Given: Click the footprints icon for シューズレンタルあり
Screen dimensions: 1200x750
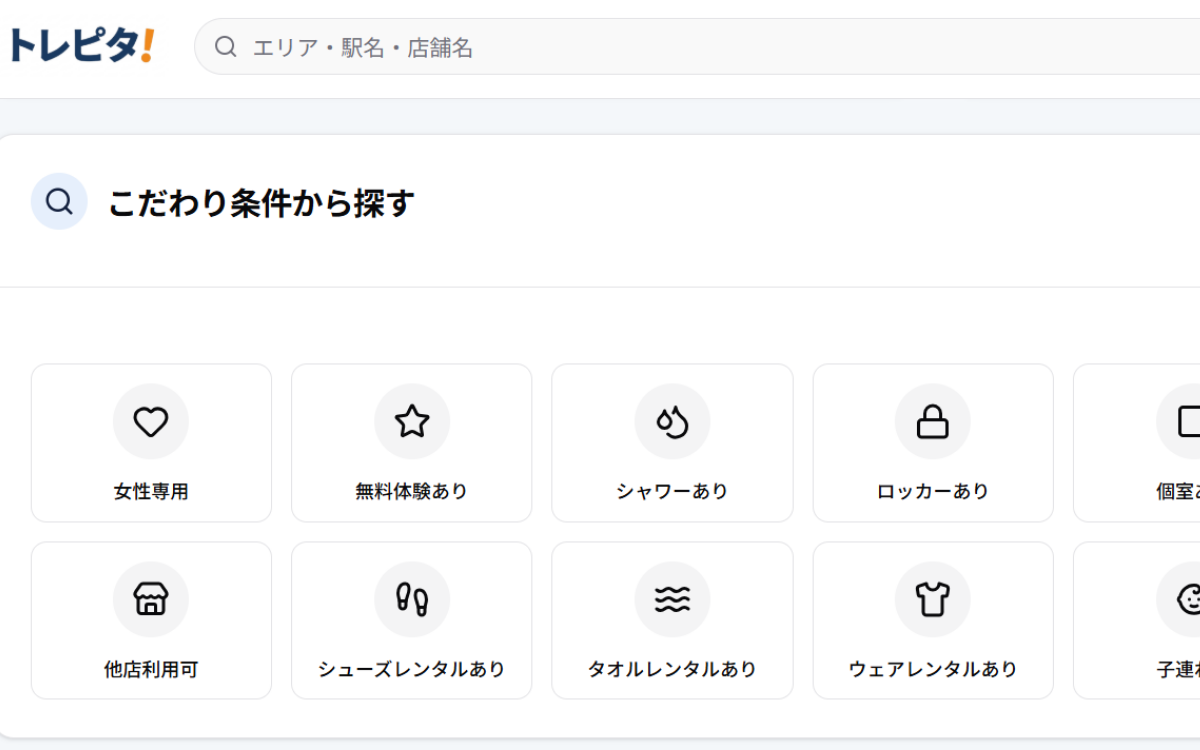Looking at the screenshot, I should [x=412, y=600].
